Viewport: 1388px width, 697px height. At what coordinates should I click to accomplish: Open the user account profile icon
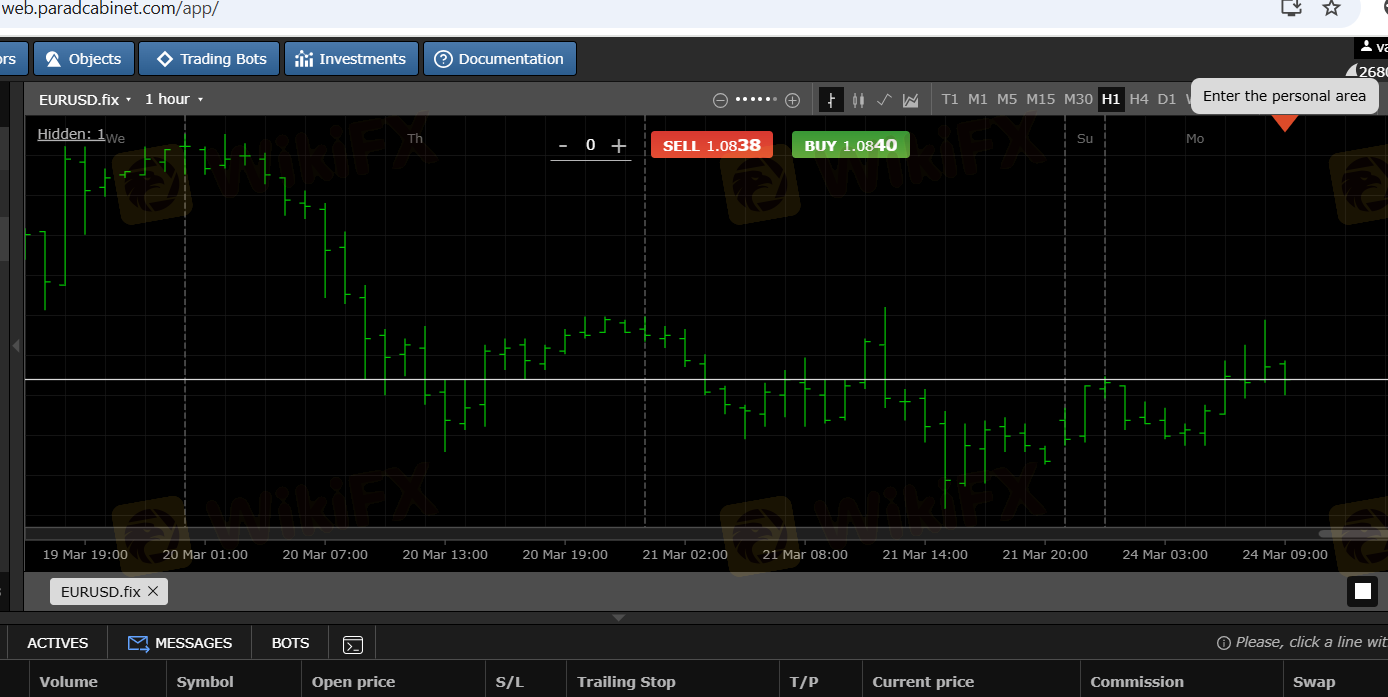(x=1367, y=47)
